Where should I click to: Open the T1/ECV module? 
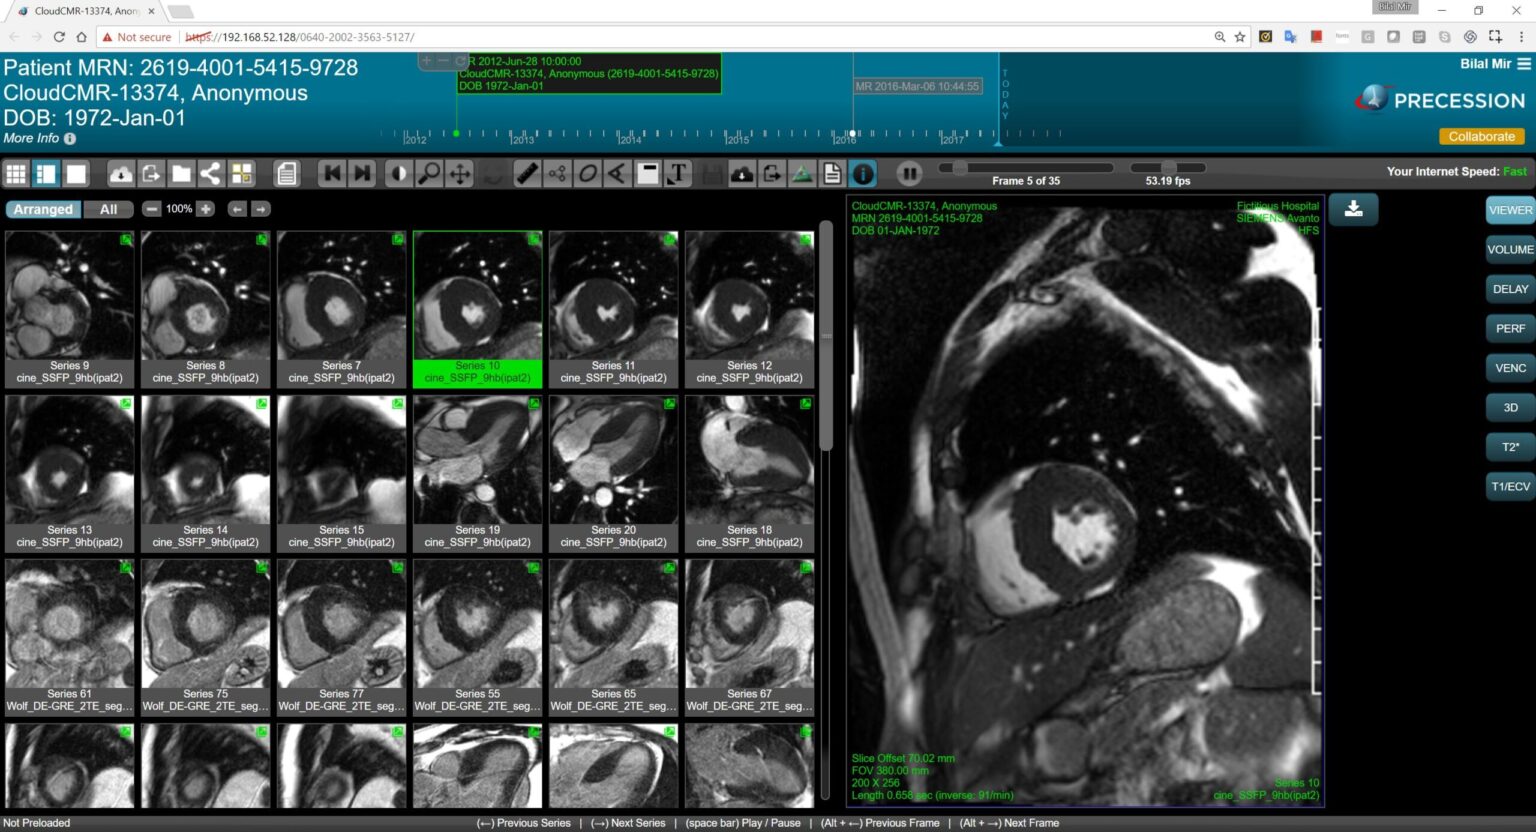point(1510,486)
